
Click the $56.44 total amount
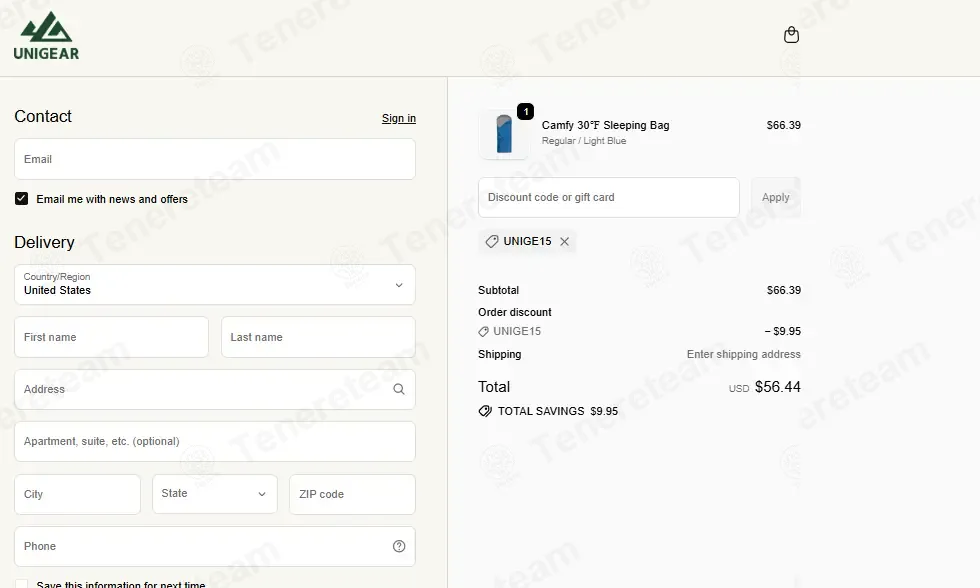778,387
